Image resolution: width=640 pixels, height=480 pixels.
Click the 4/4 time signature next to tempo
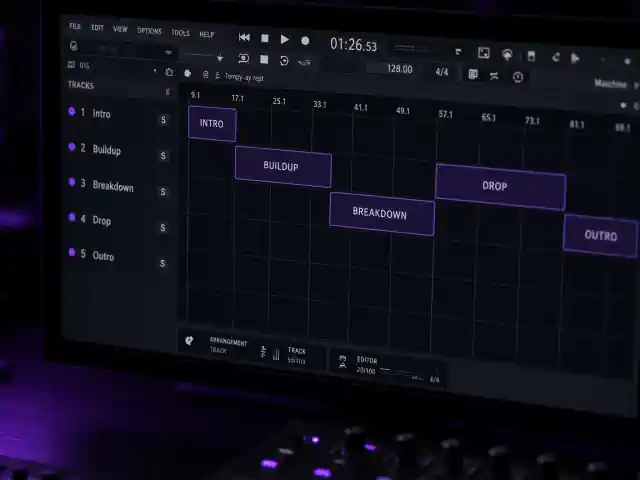point(442,72)
